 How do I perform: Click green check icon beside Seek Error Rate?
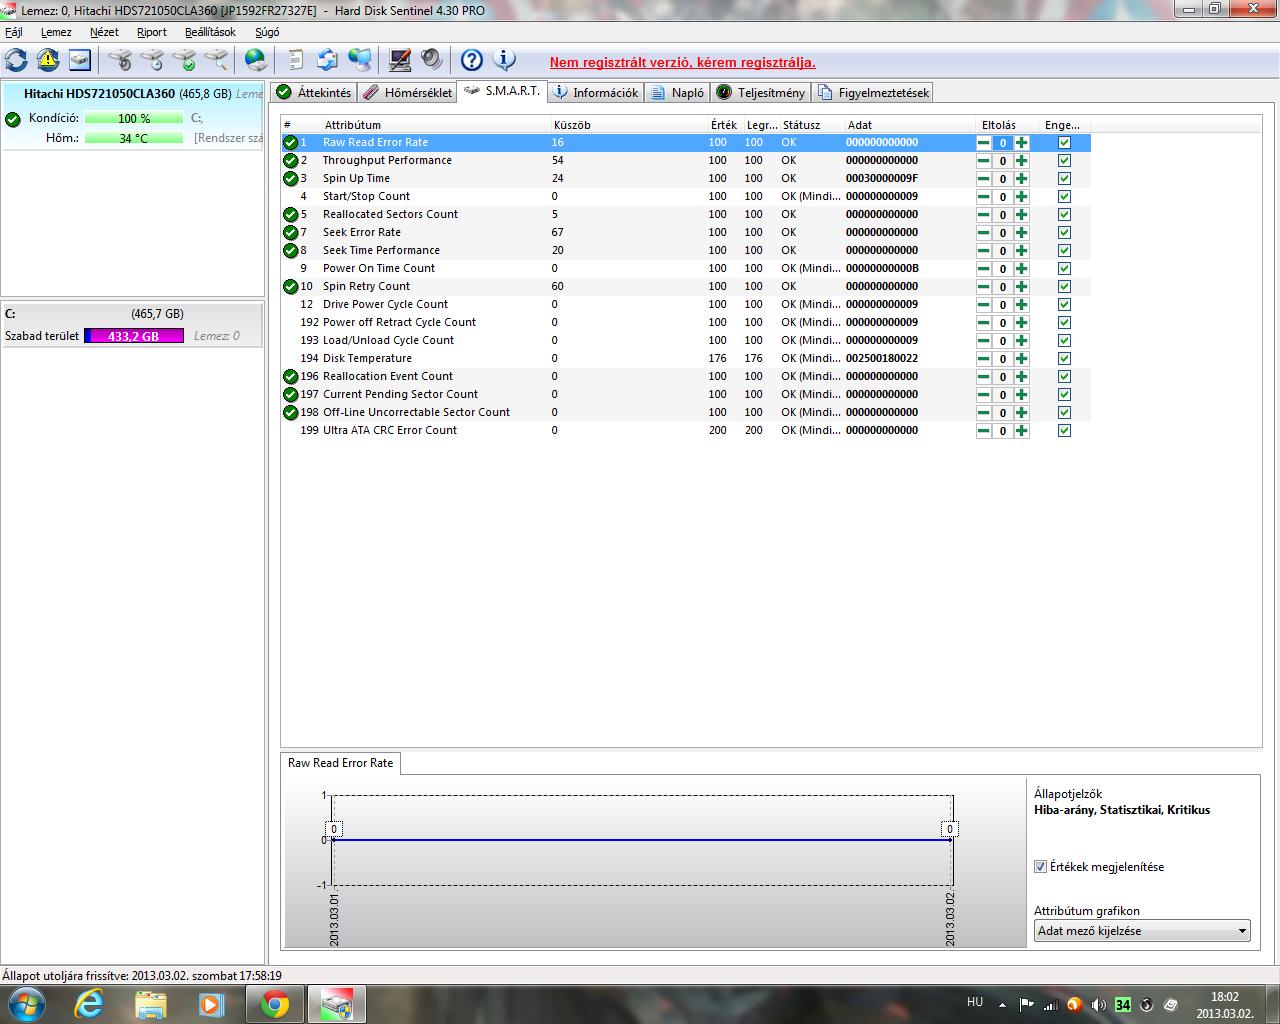290,233
